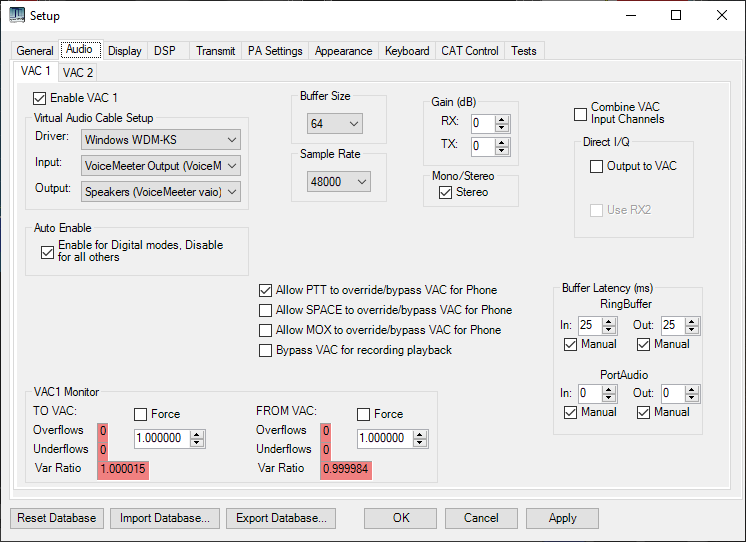Image resolution: width=746 pixels, height=542 pixels.
Task: Enable Allow SPACE to override/bypass VAC
Action: (265, 310)
